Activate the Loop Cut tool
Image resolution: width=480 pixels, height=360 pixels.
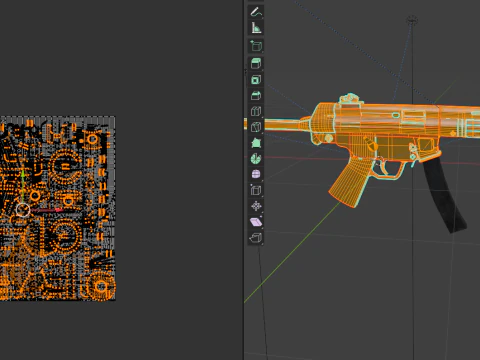tap(256, 111)
